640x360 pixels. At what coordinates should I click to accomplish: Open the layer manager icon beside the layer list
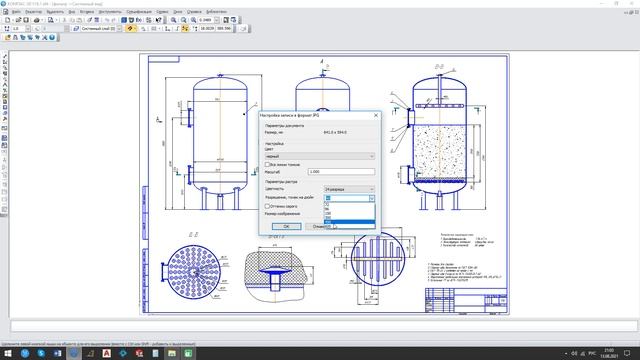click(76, 29)
